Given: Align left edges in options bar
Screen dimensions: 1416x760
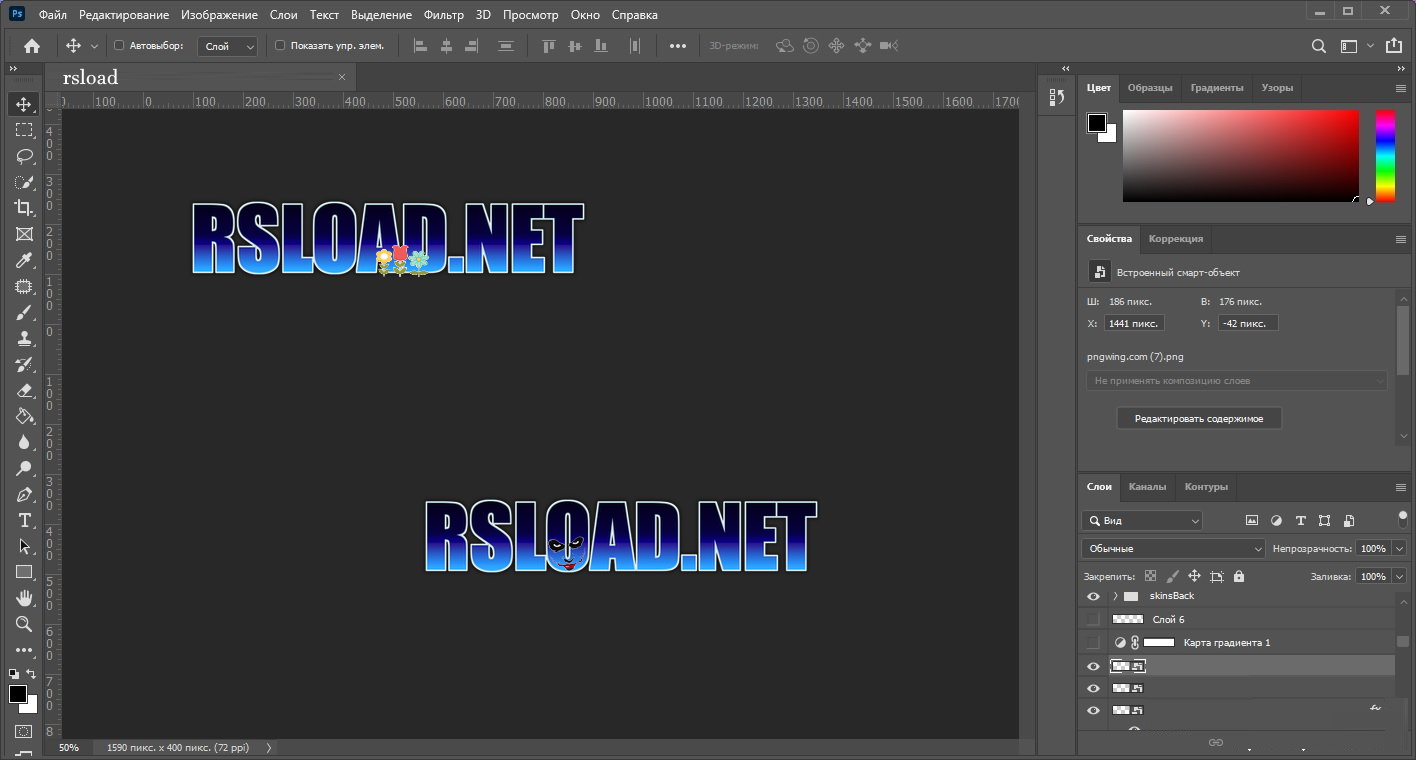Looking at the screenshot, I should point(420,46).
